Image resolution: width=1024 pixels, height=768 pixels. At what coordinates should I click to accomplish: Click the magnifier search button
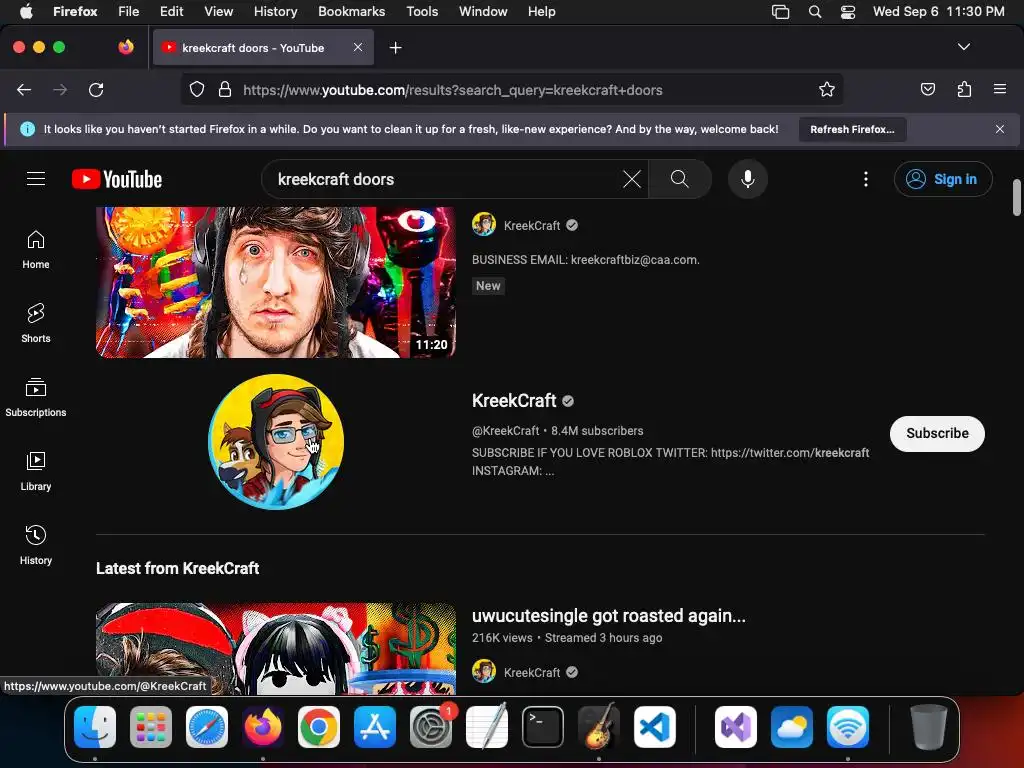coord(680,179)
